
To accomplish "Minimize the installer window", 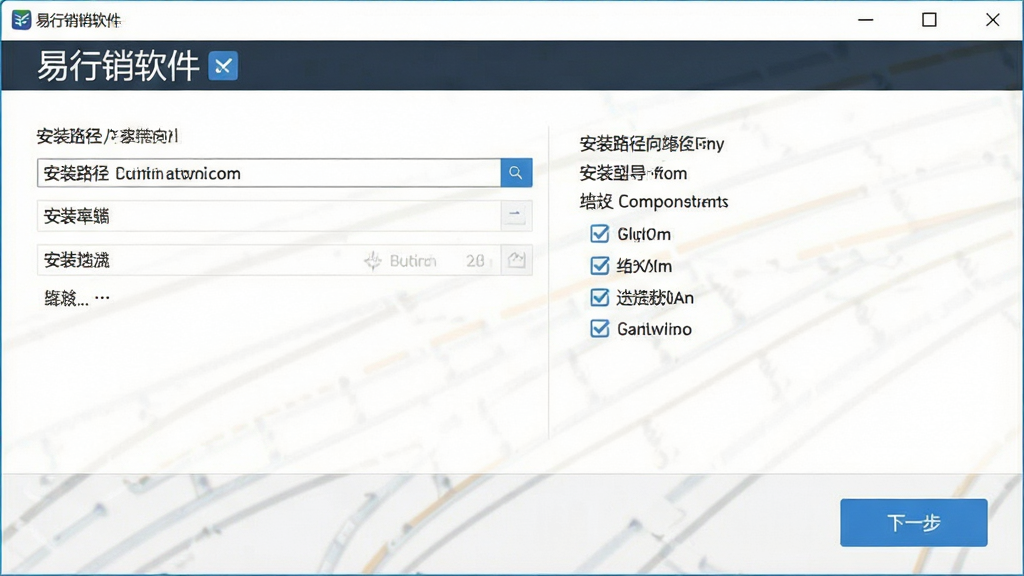I will click(x=866, y=20).
